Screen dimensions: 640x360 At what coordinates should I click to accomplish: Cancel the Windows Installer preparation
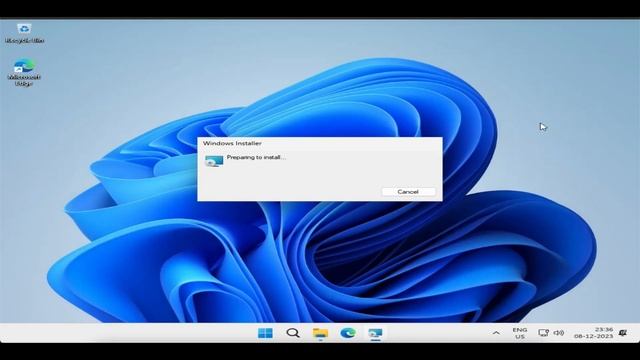408,191
